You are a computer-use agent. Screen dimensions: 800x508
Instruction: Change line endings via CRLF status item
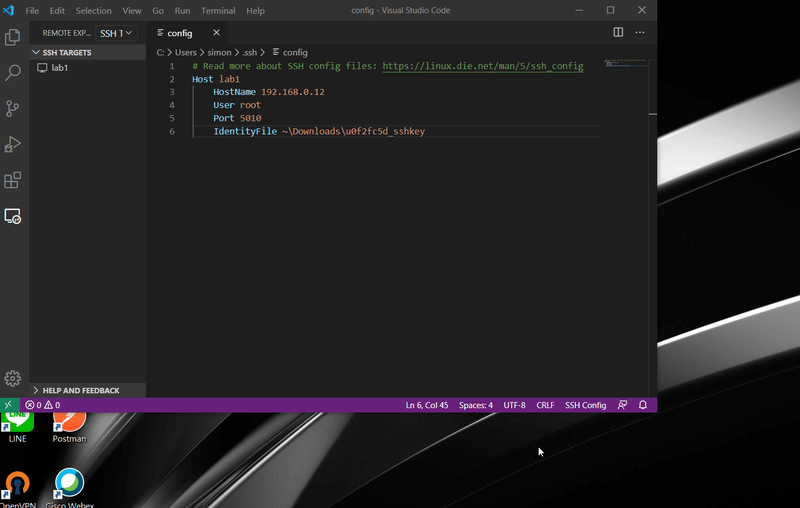click(545, 405)
